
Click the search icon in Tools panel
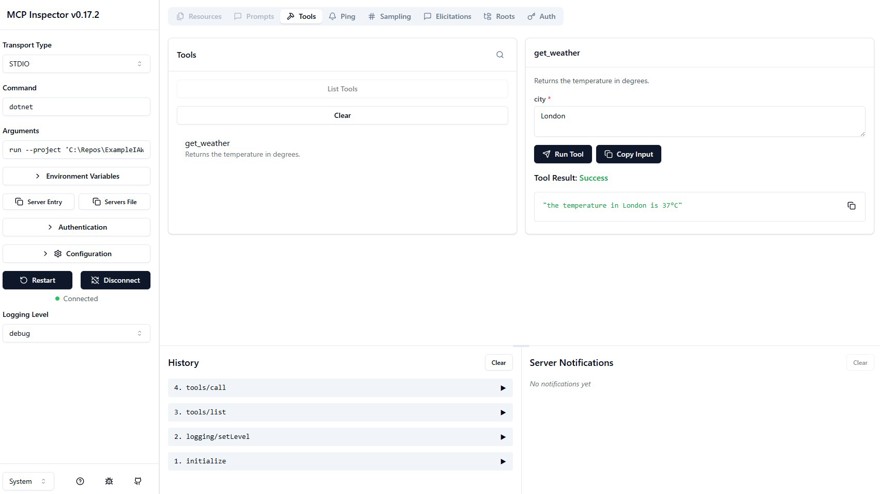(499, 54)
